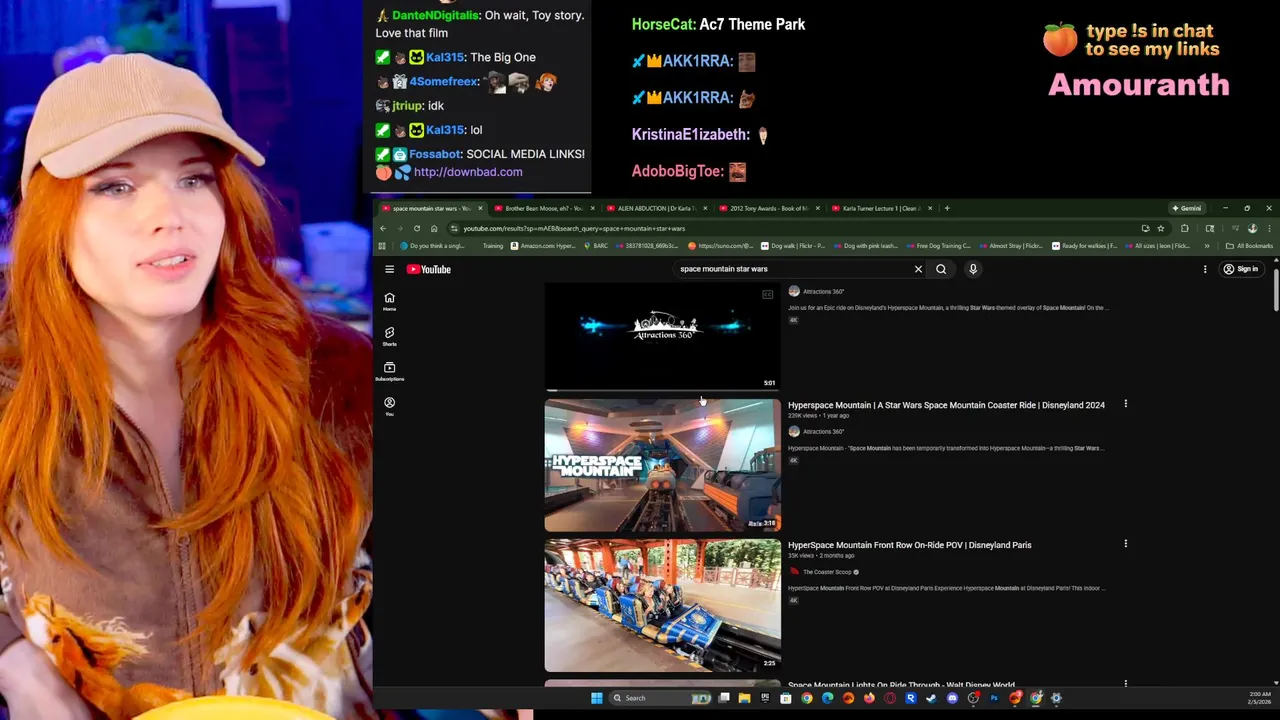Open All Bookmarks folder
The image size is (1280, 720).
[x=1249, y=246]
